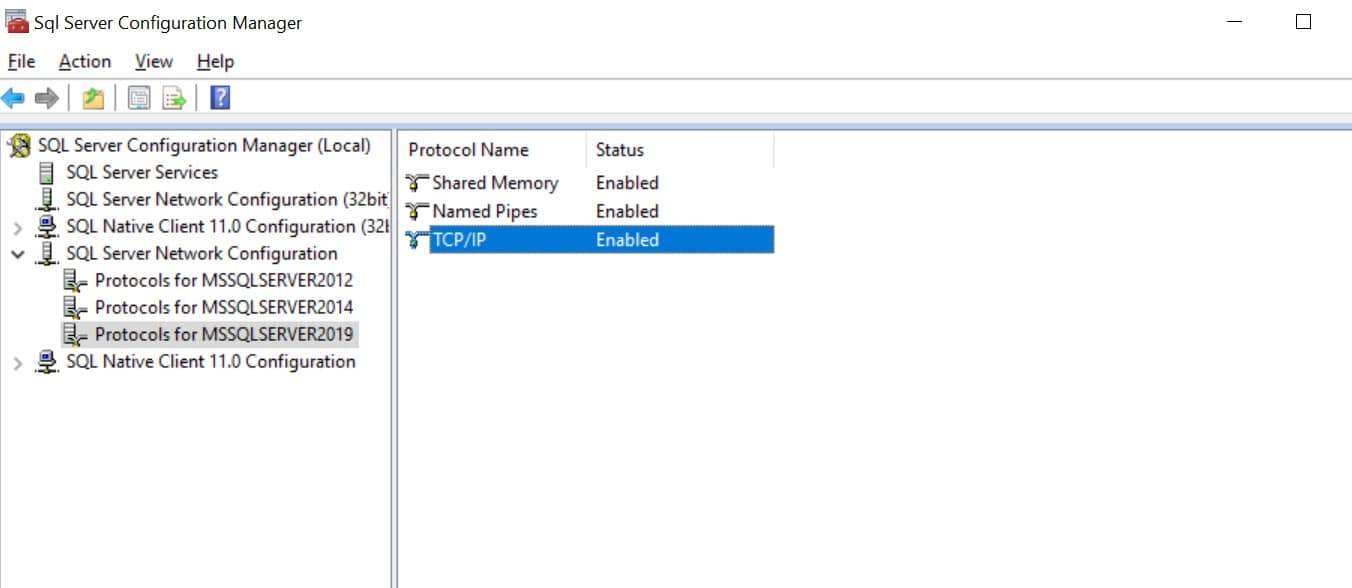Select the SQL Native Client 11.0 Configuration (32bit) label
This screenshot has width=1352, height=588.
(227, 227)
